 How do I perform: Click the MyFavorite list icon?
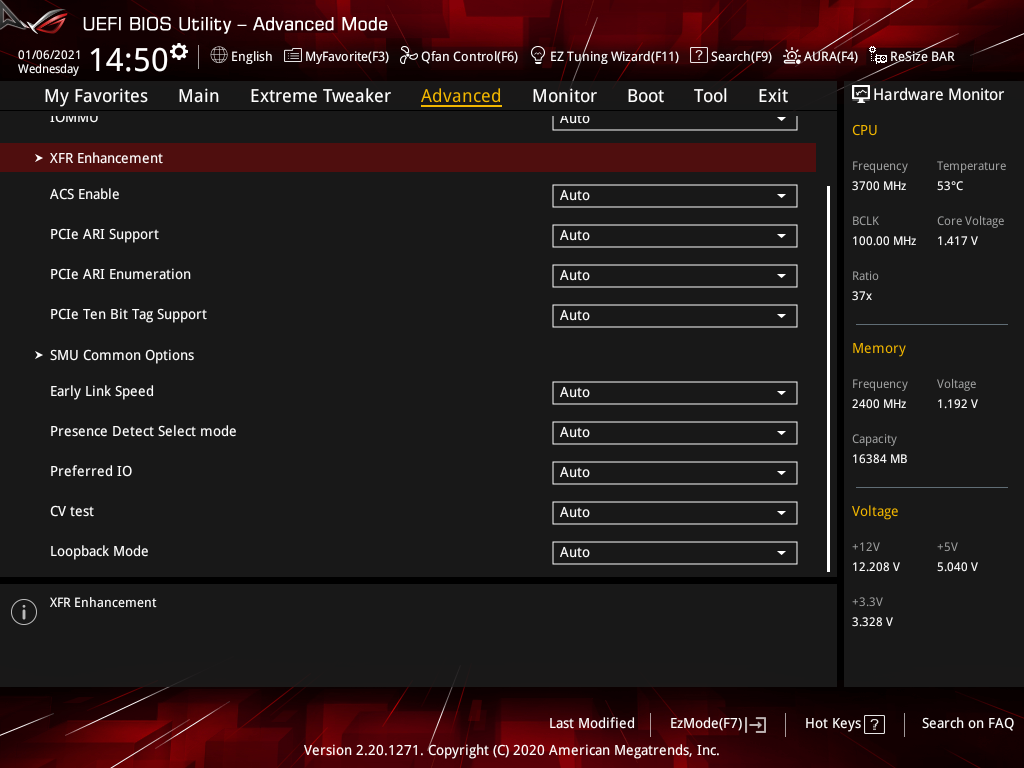click(x=293, y=56)
